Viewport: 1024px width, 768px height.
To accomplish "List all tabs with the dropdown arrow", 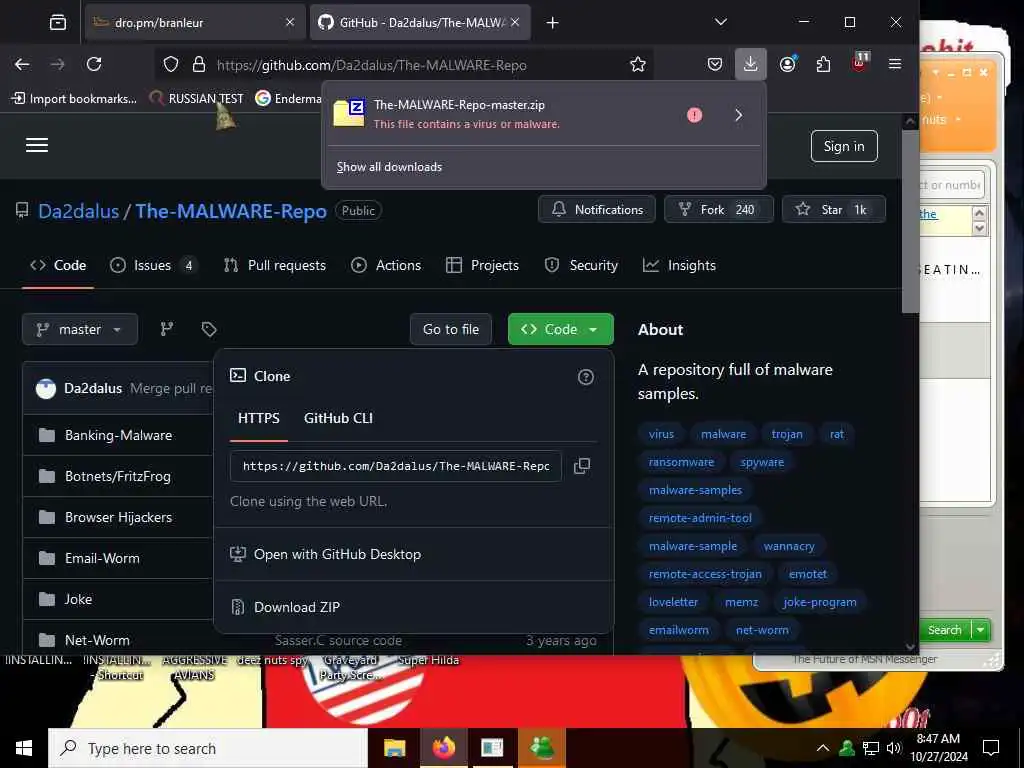I will [x=720, y=22].
